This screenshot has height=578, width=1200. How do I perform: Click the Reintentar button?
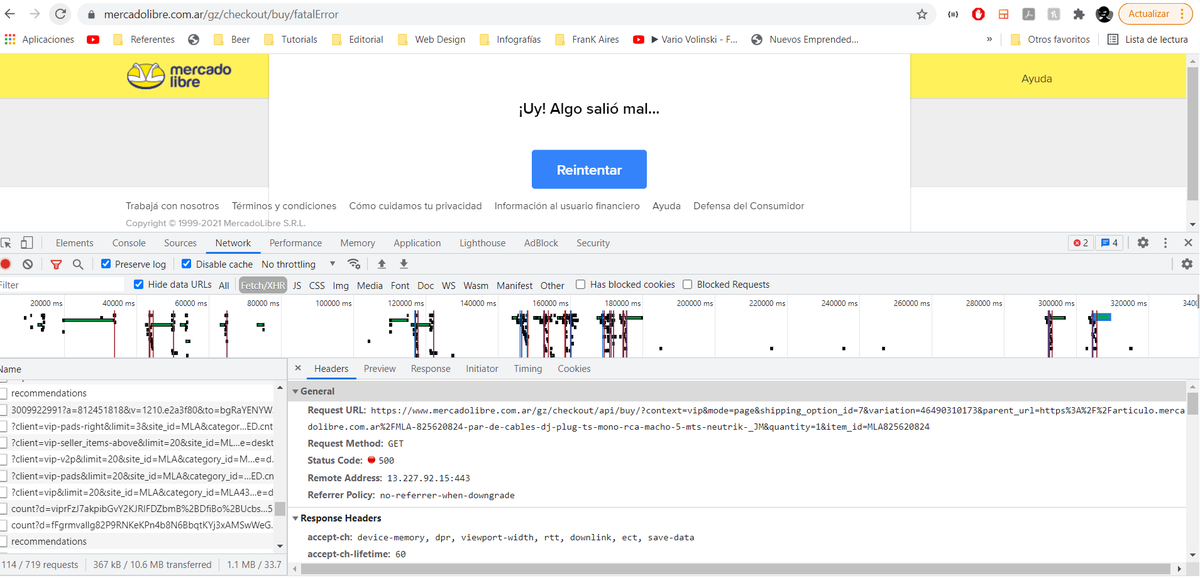click(x=589, y=170)
